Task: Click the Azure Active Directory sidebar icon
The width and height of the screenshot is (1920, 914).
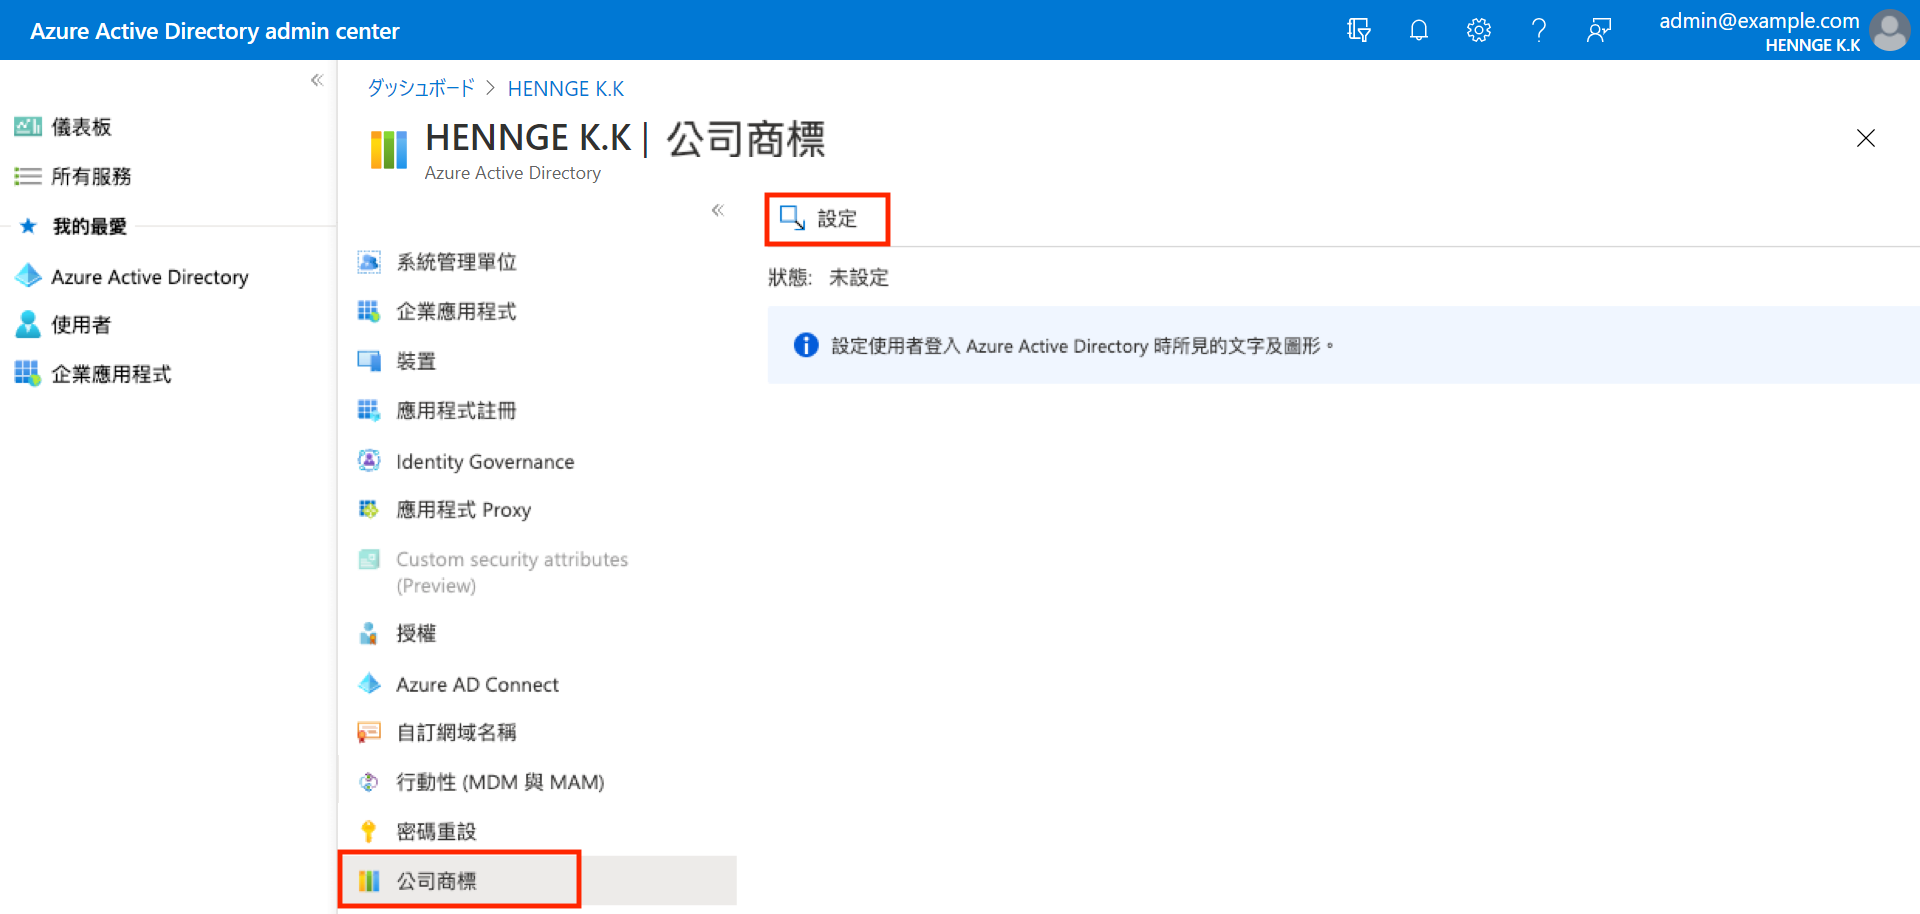Action: click(x=28, y=276)
